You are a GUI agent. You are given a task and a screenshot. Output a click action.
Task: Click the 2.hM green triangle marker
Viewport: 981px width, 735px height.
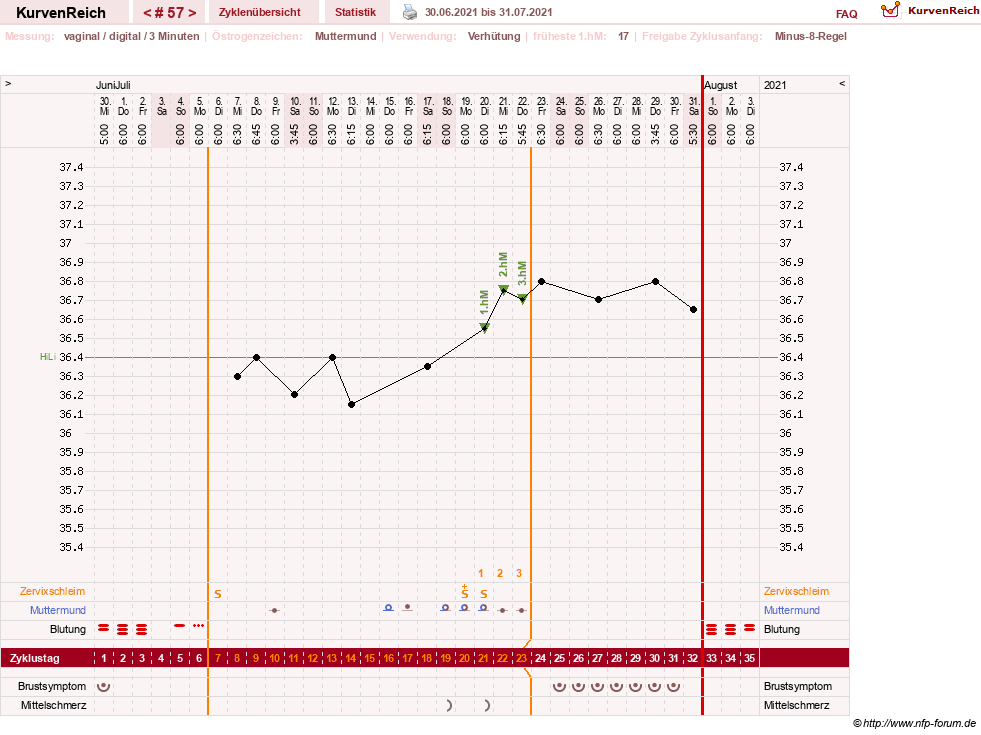(504, 289)
